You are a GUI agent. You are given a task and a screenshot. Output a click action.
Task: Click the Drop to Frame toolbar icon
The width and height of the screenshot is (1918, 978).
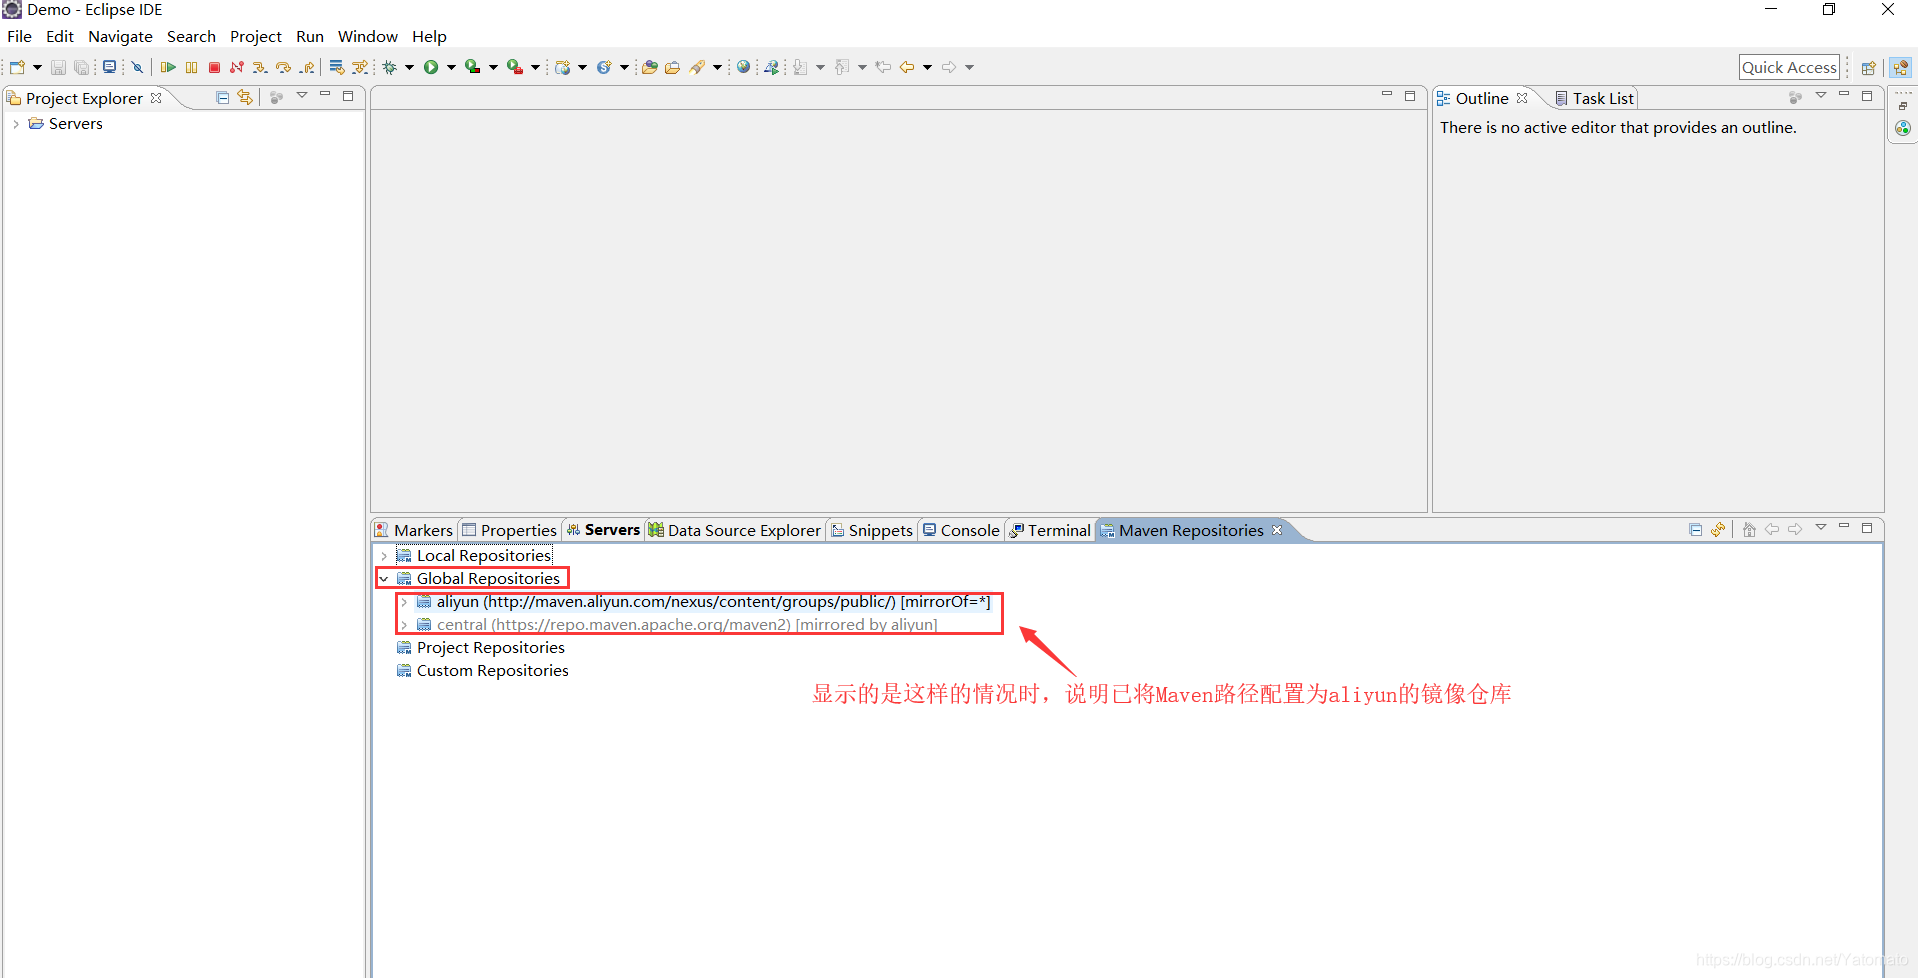[x=337, y=67]
